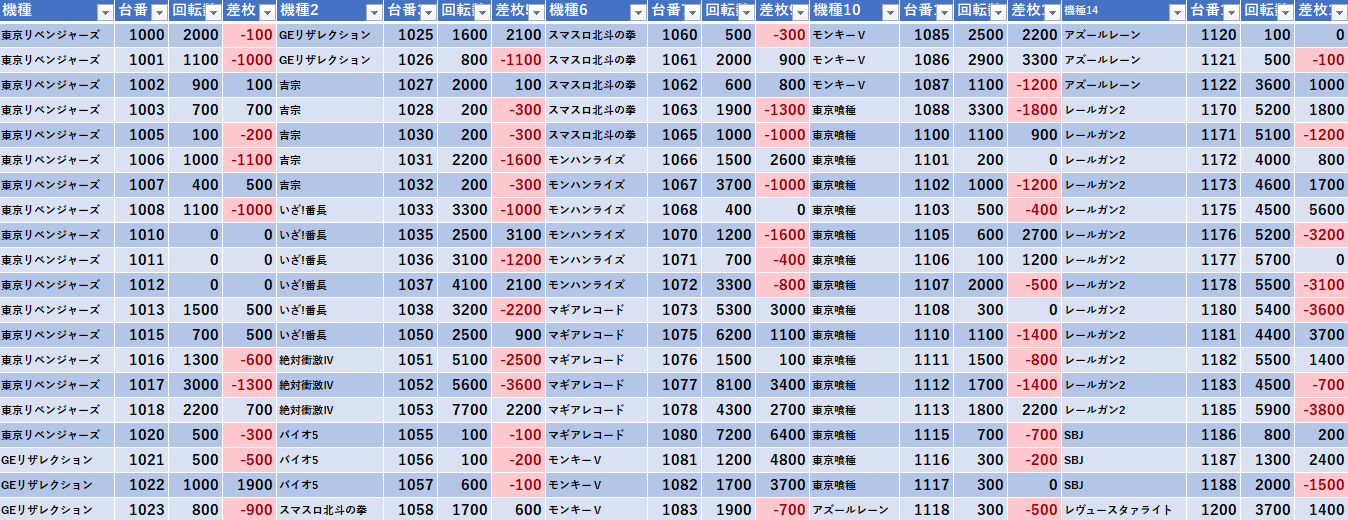The image size is (1348, 520).
Task: Select machine number cell 1060
Action: click(x=675, y=35)
